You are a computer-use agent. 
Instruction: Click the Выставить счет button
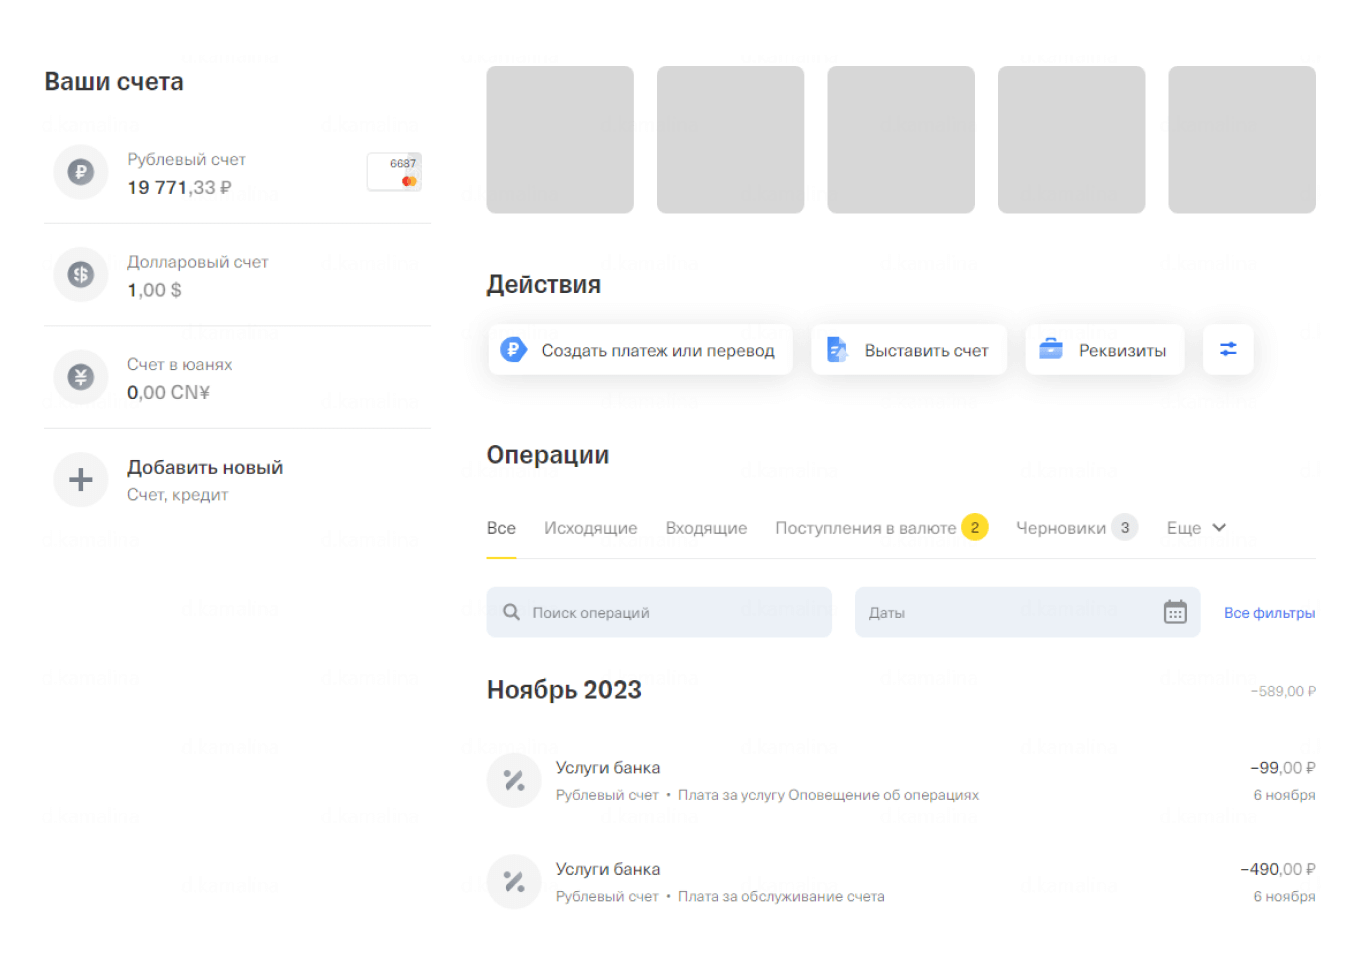[x=908, y=350]
